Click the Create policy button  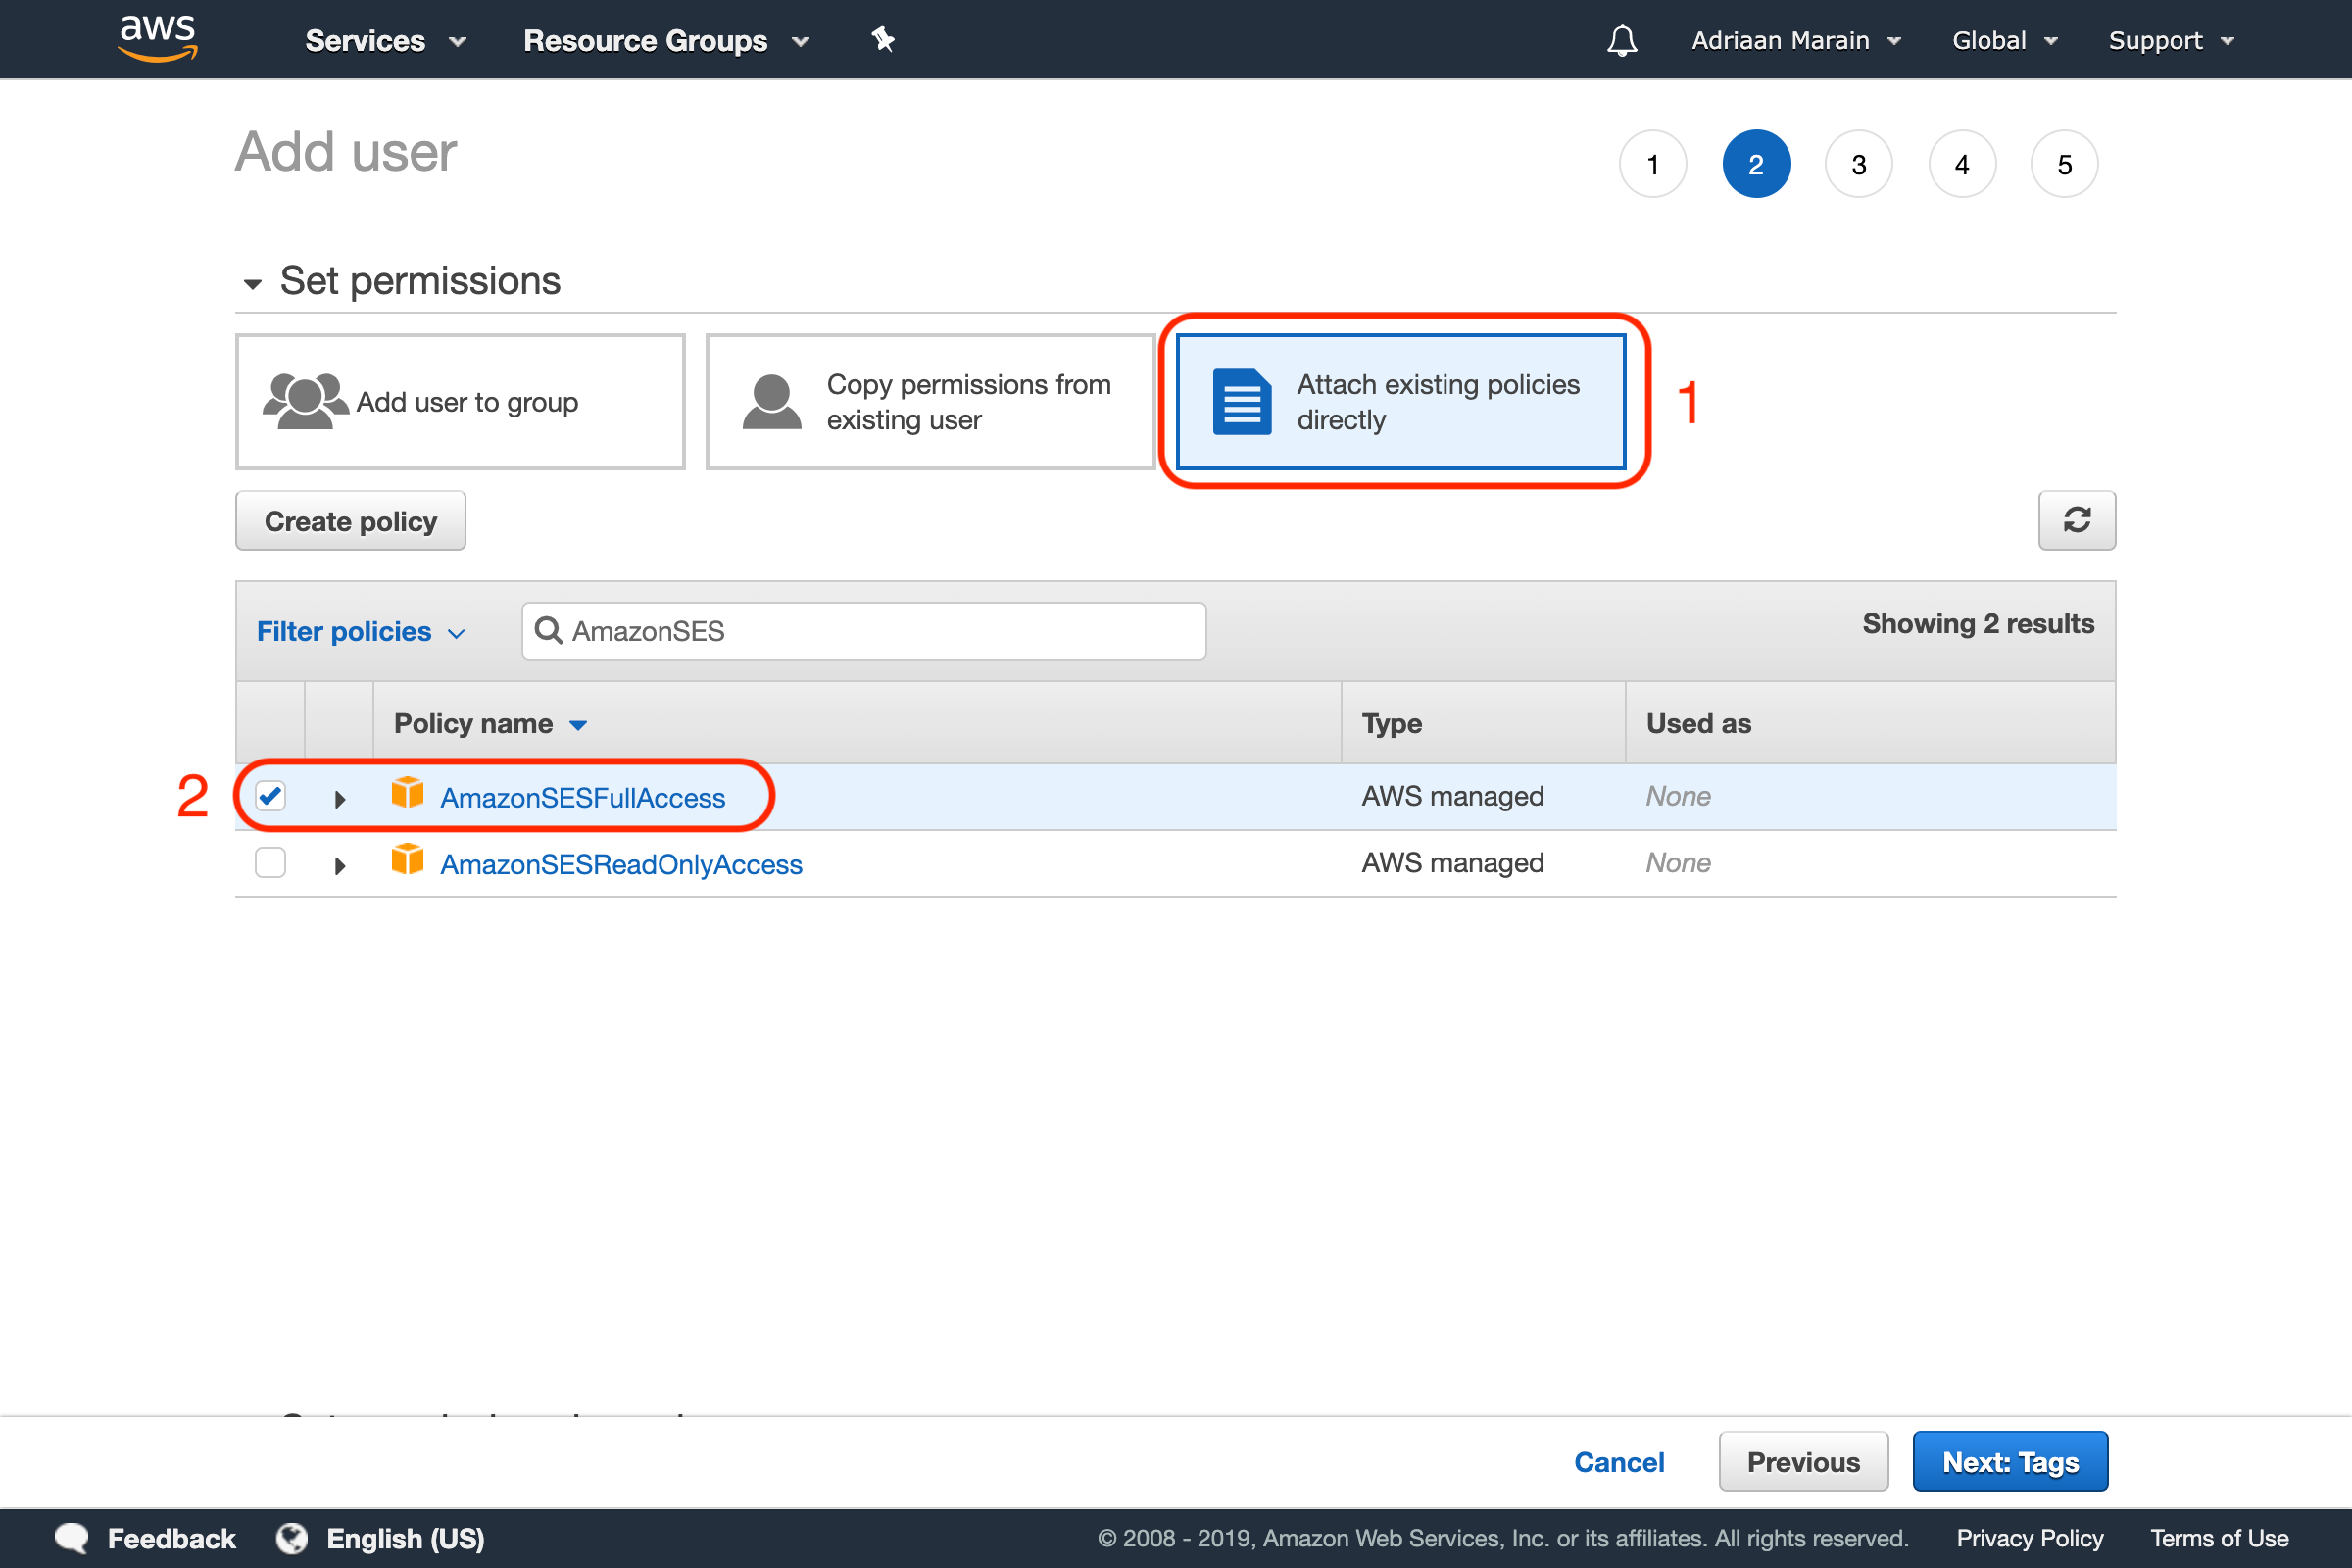pyautogui.click(x=350, y=521)
